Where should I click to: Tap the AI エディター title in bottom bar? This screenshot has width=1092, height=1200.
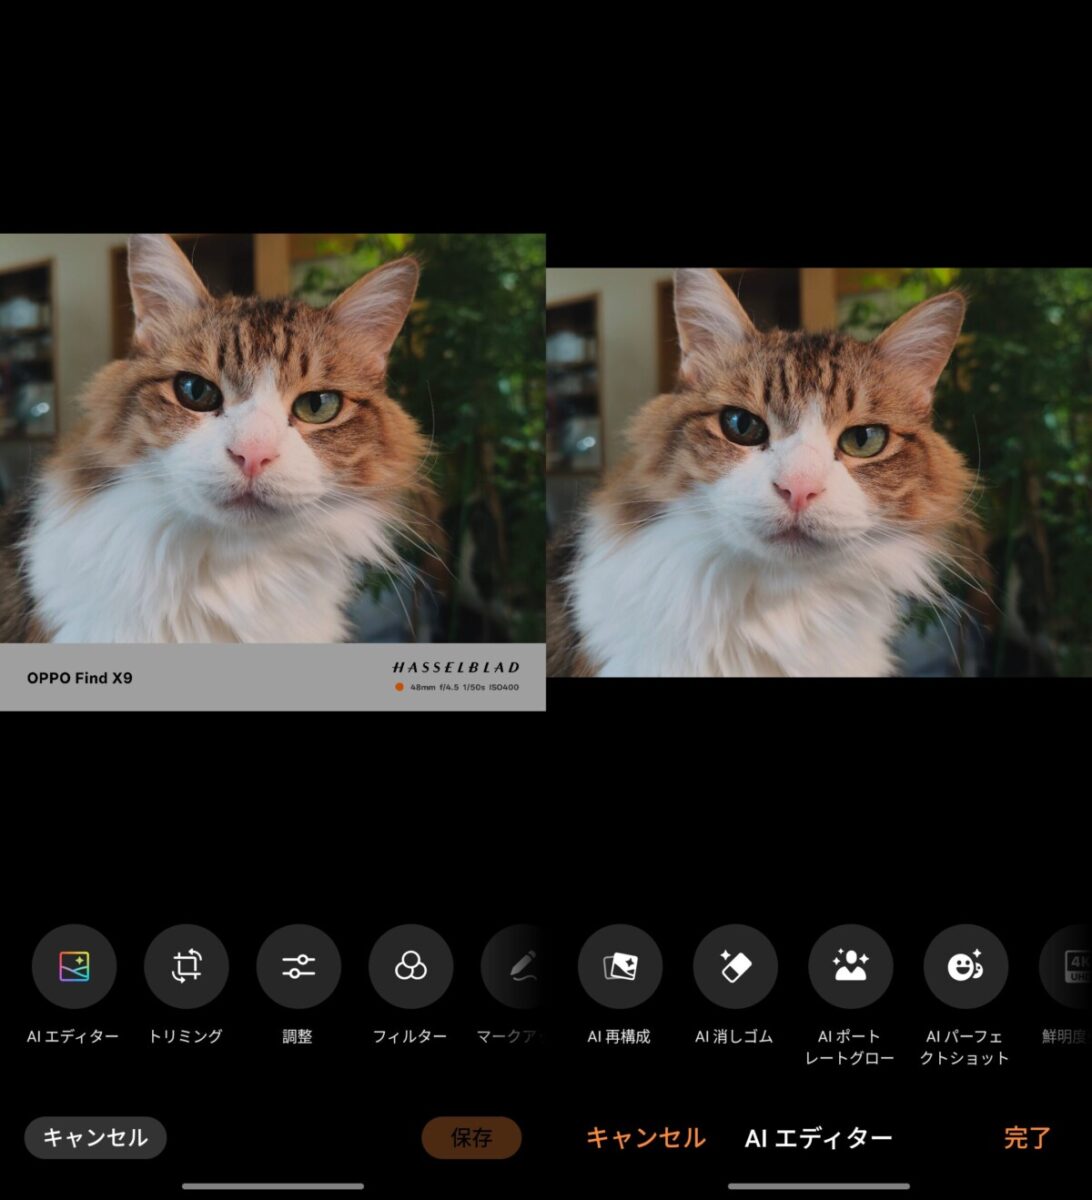(818, 1138)
